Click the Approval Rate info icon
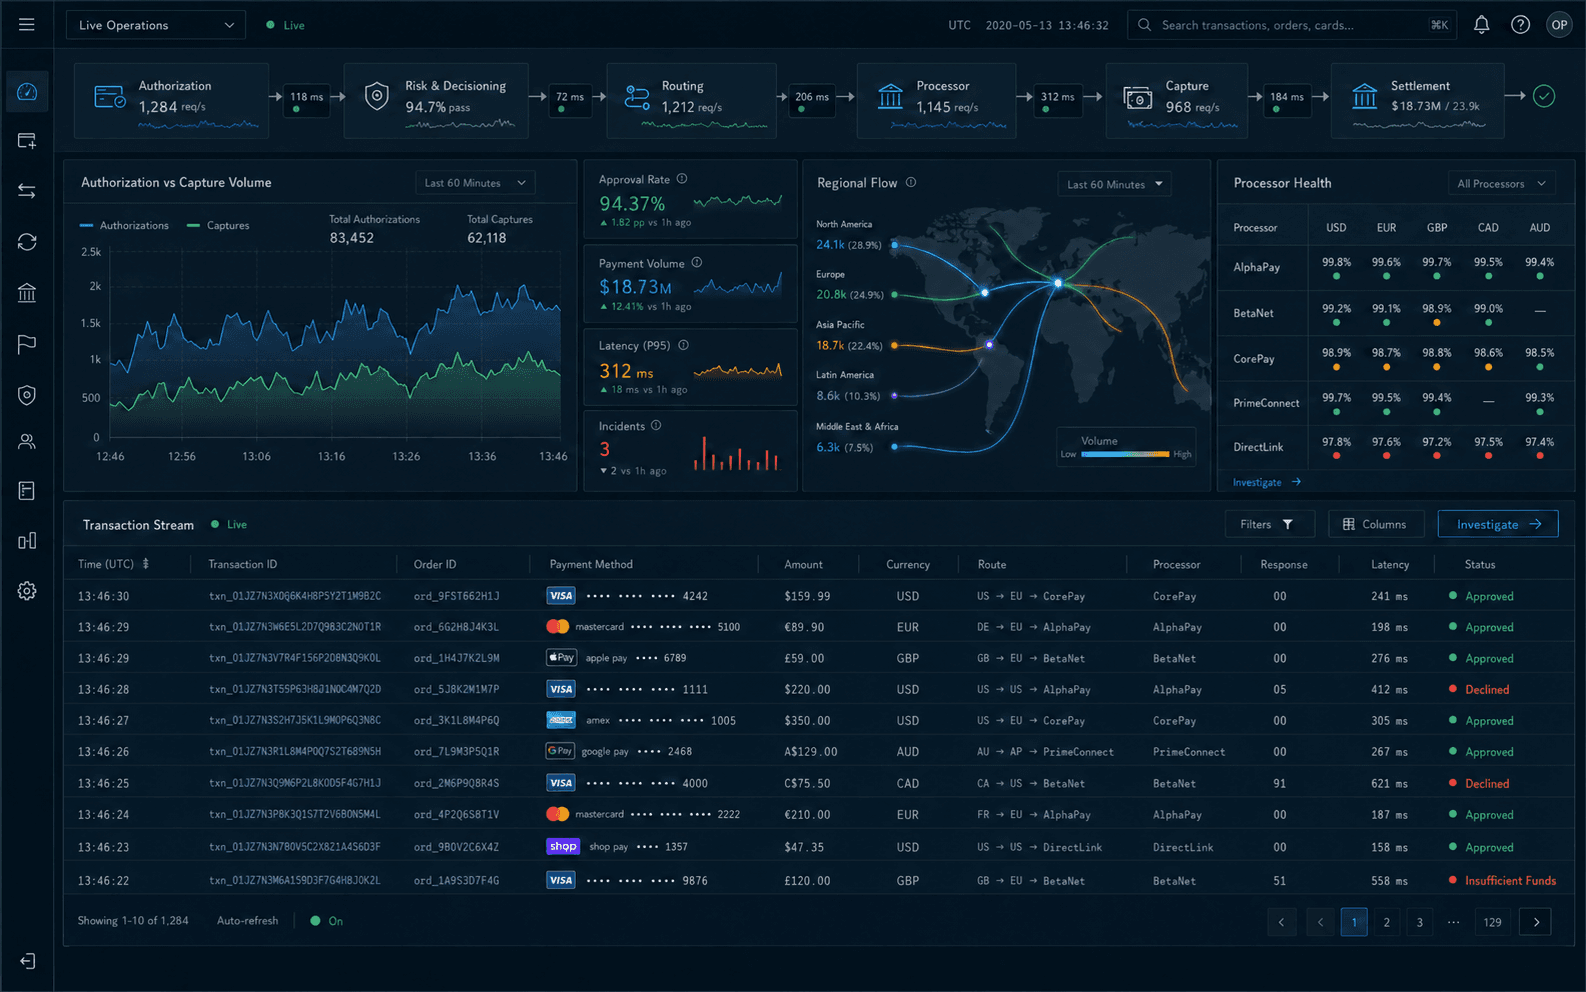 [682, 179]
